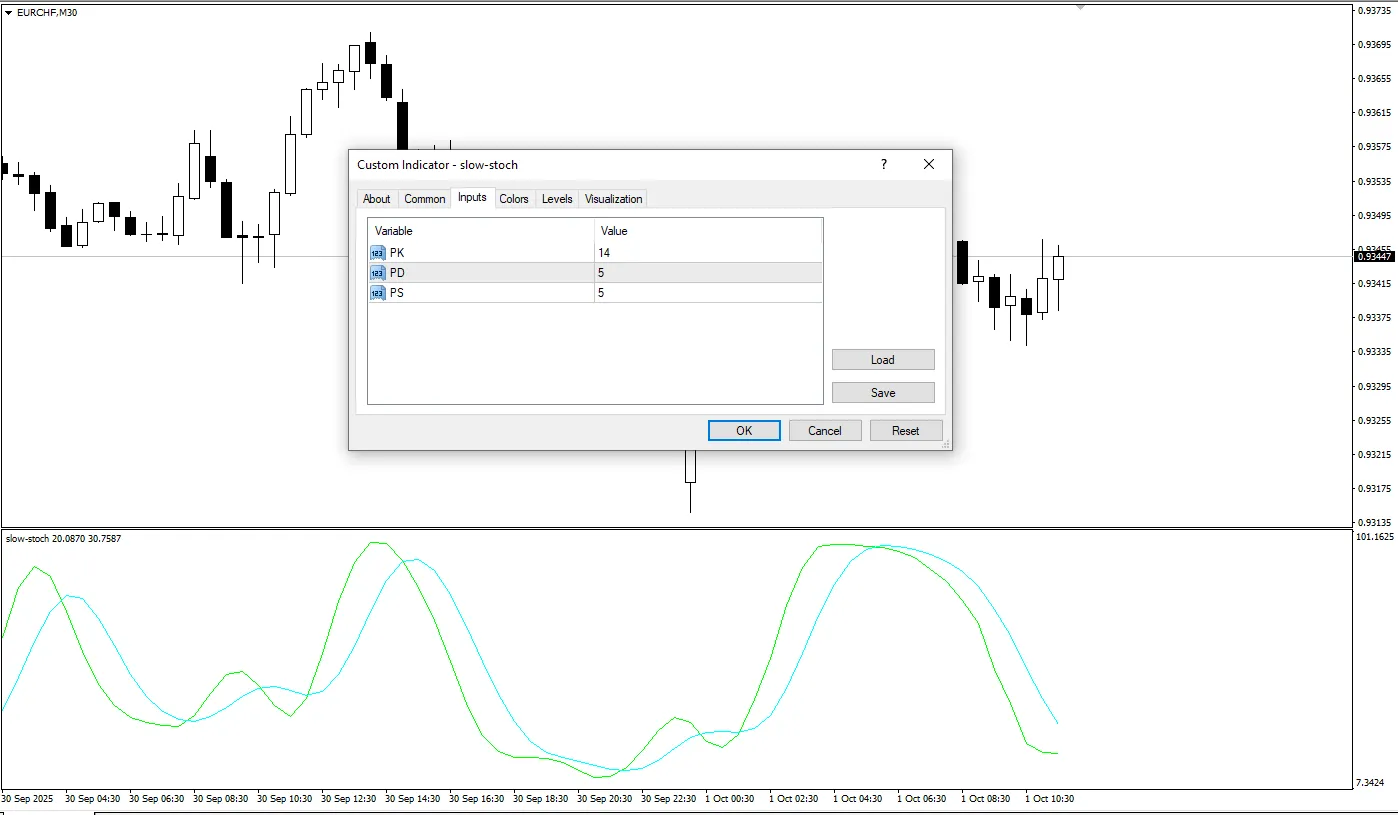Click the dialog resize grip corner
Viewport: 1398px width, 815px height.
point(945,444)
